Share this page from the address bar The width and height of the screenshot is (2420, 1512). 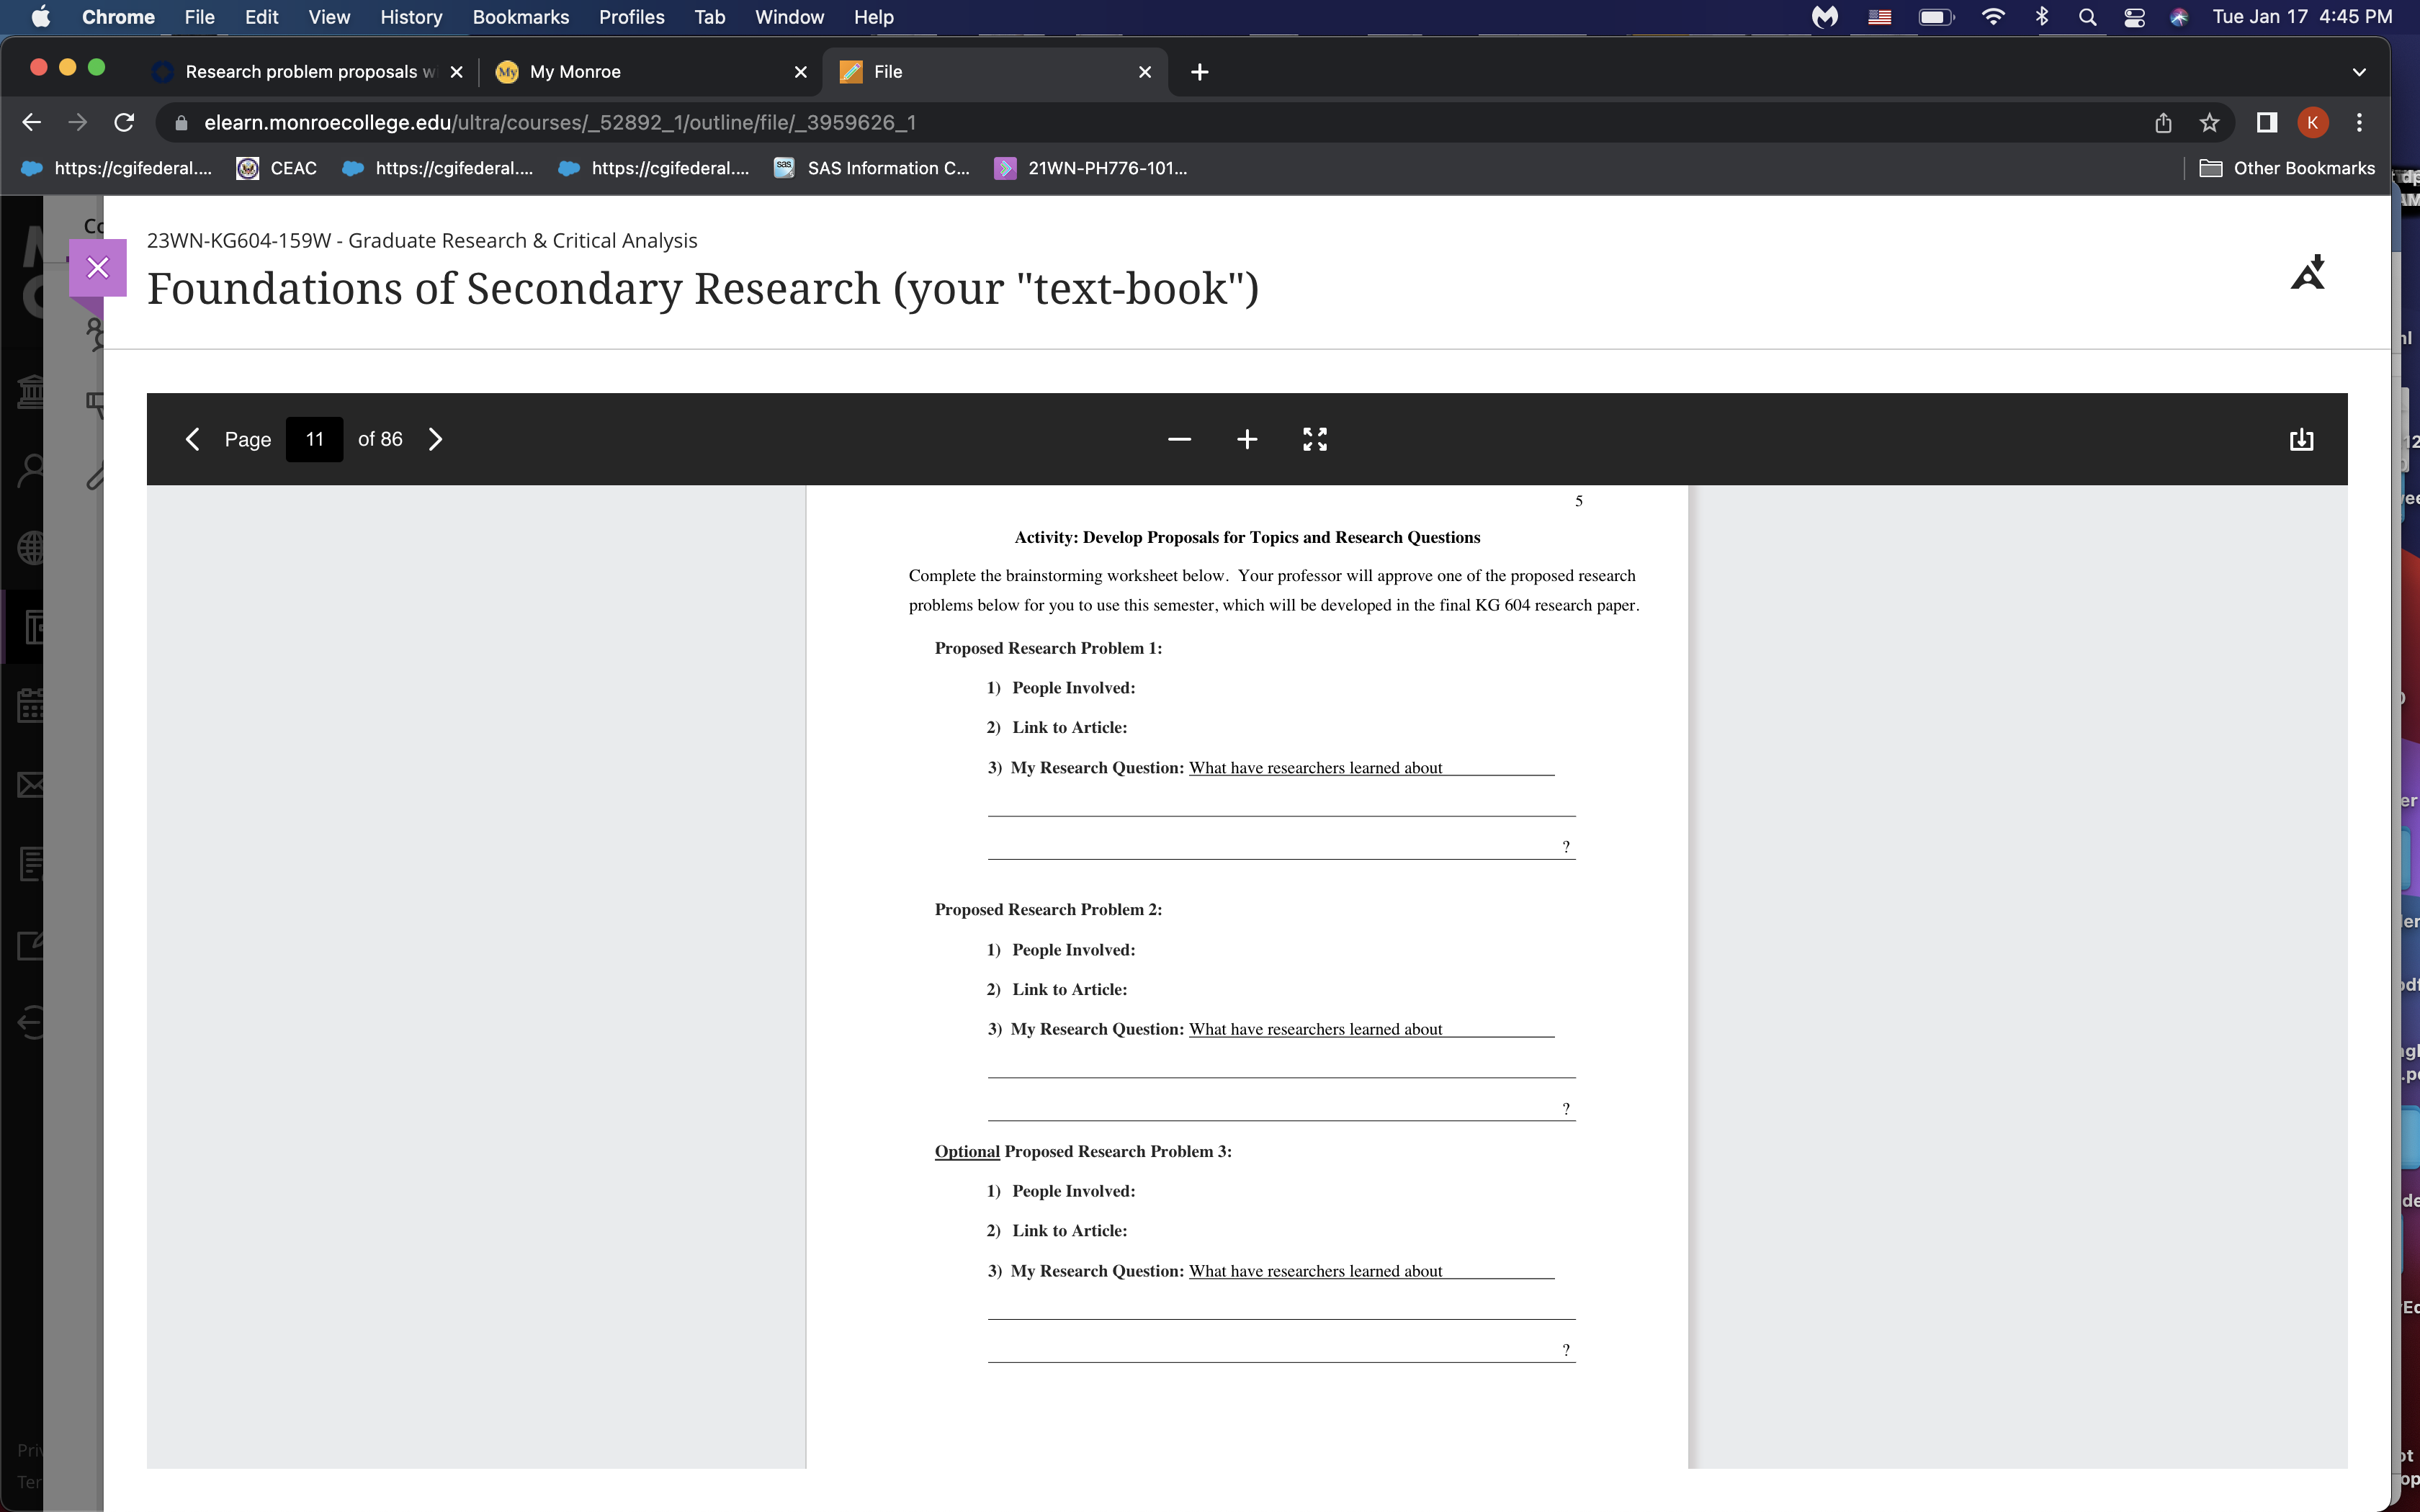click(x=2163, y=122)
